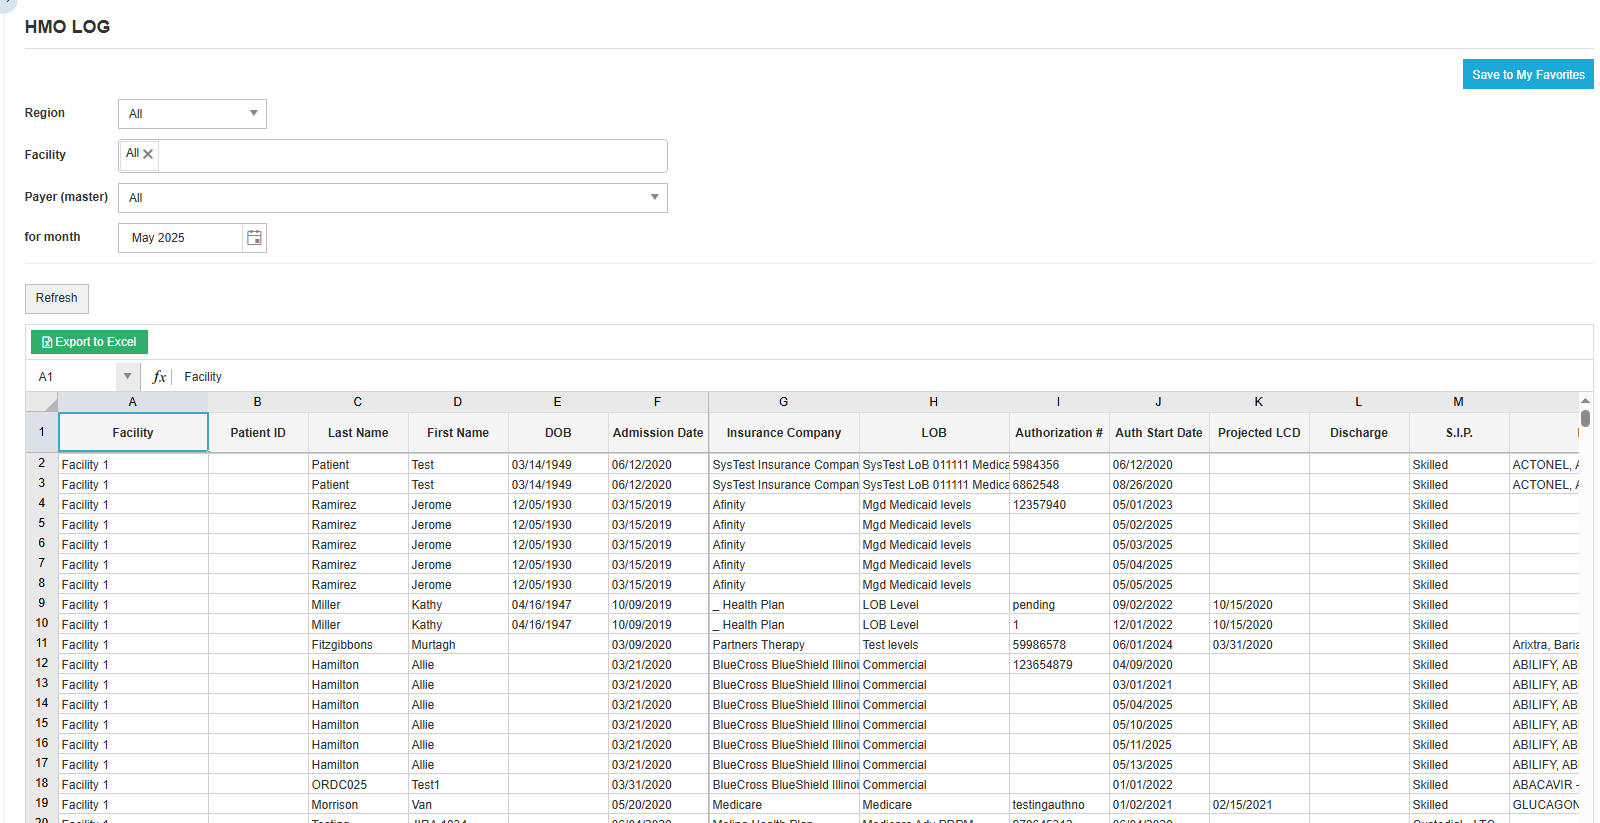This screenshot has width=1600, height=823.
Task: Select column J header
Action: pos(1159,402)
